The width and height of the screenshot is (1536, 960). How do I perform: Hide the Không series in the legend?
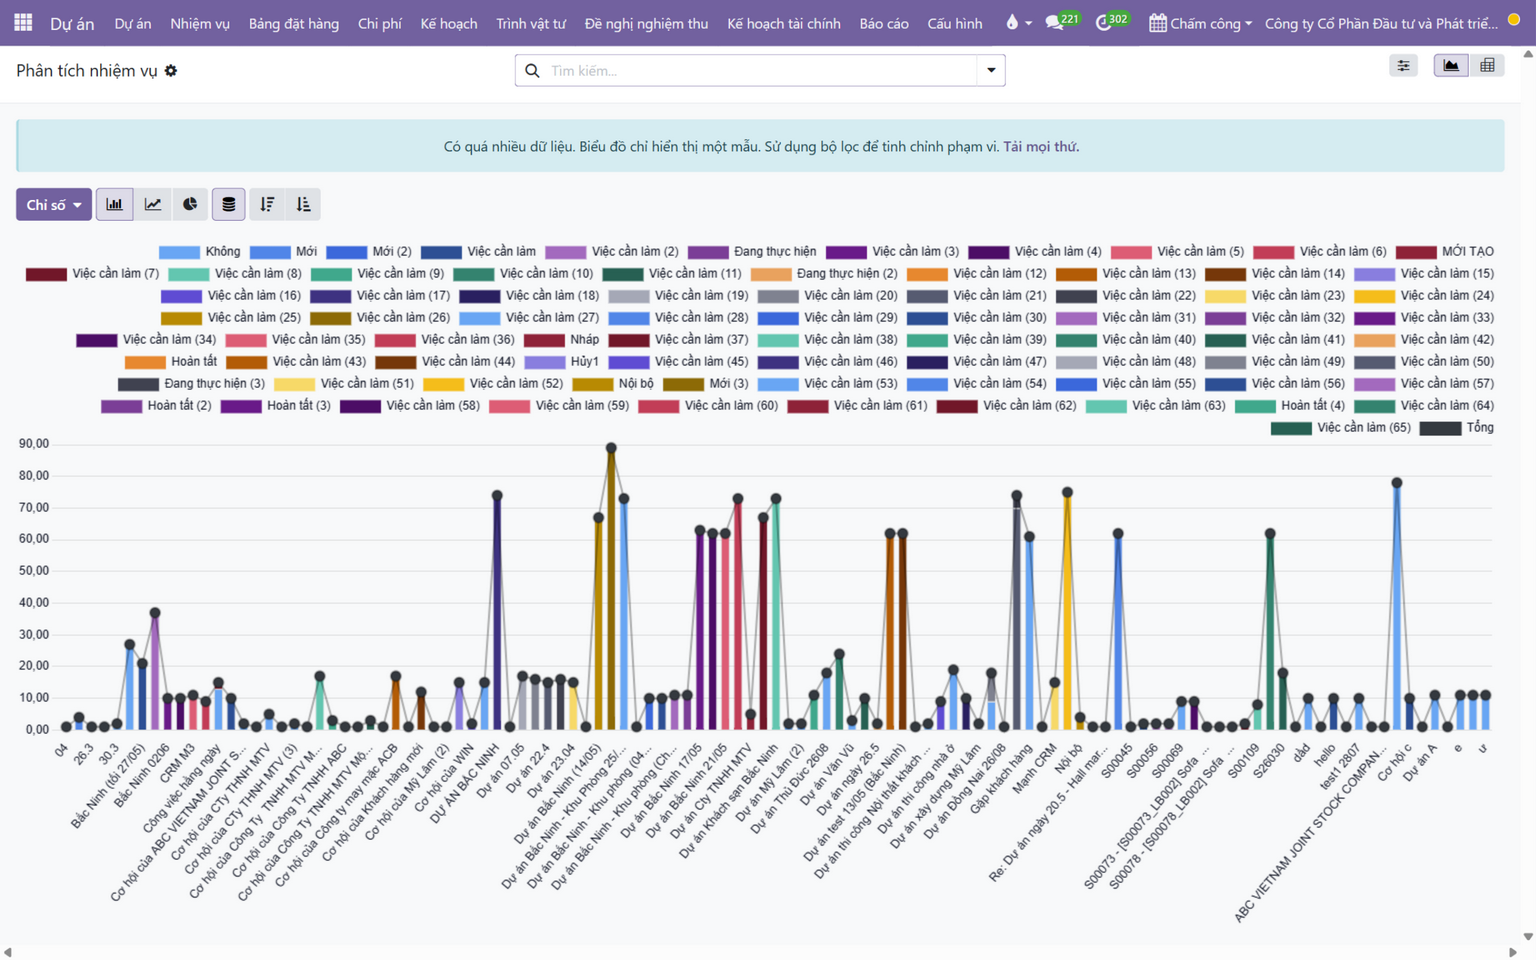point(199,252)
